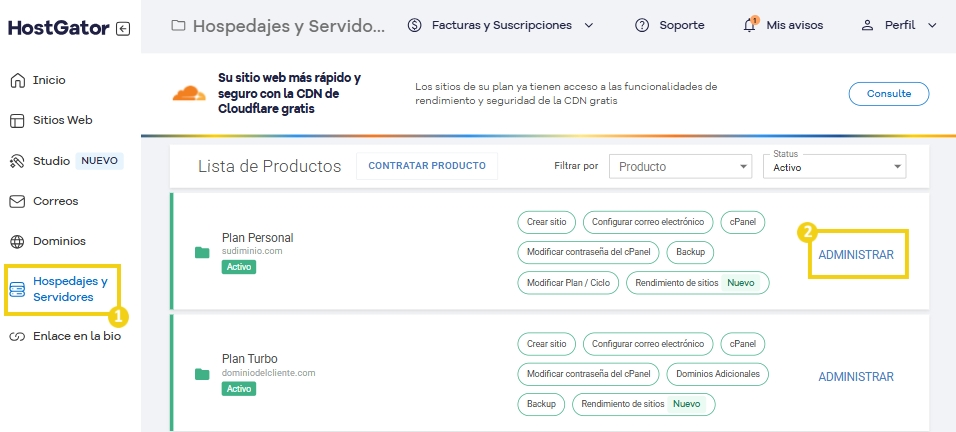Viewport: 956px width, 432px height.
Task: Click the Activo badge under Plan Turbo
Action: [x=238, y=389]
